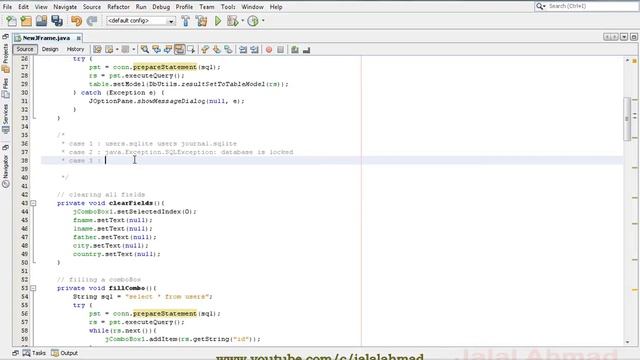Collapse the fillCombo method fold
The image size is (640, 360).
click(33, 288)
